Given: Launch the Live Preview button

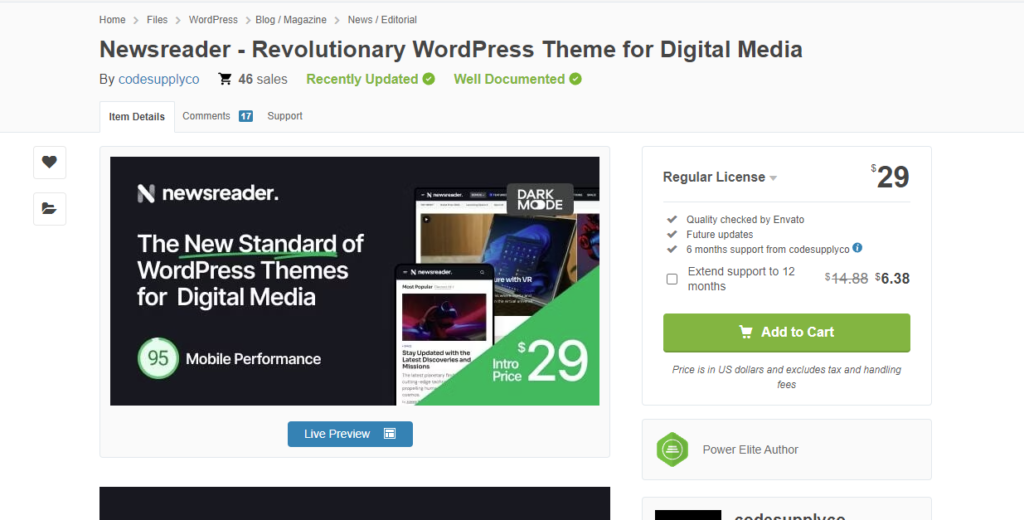Looking at the screenshot, I should pyautogui.click(x=350, y=434).
